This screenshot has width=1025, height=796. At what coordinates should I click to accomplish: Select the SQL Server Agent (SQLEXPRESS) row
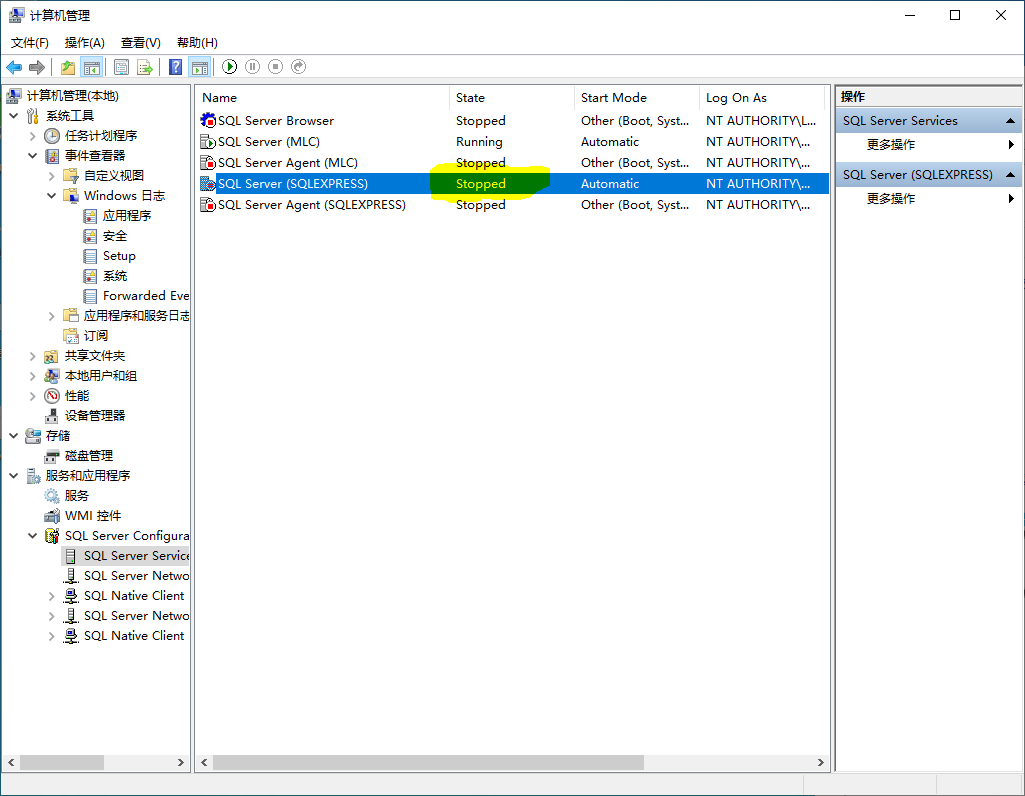tap(512, 205)
